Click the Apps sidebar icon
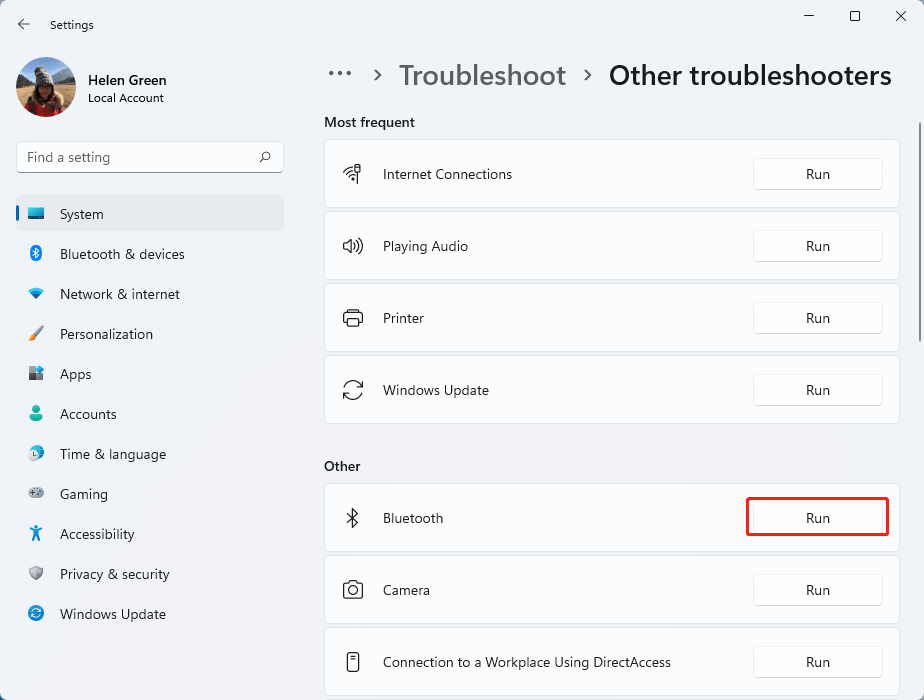The width and height of the screenshot is (924, 700). pyautogui.click(x=36, y=374)
